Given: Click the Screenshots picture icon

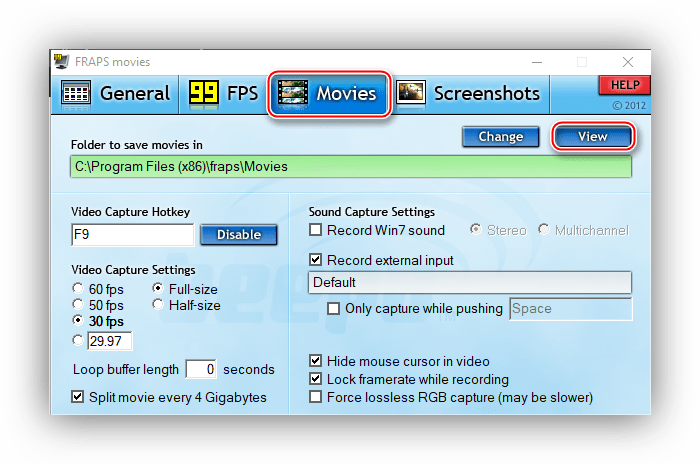Looking at the screenshot, I should point(411,92).
